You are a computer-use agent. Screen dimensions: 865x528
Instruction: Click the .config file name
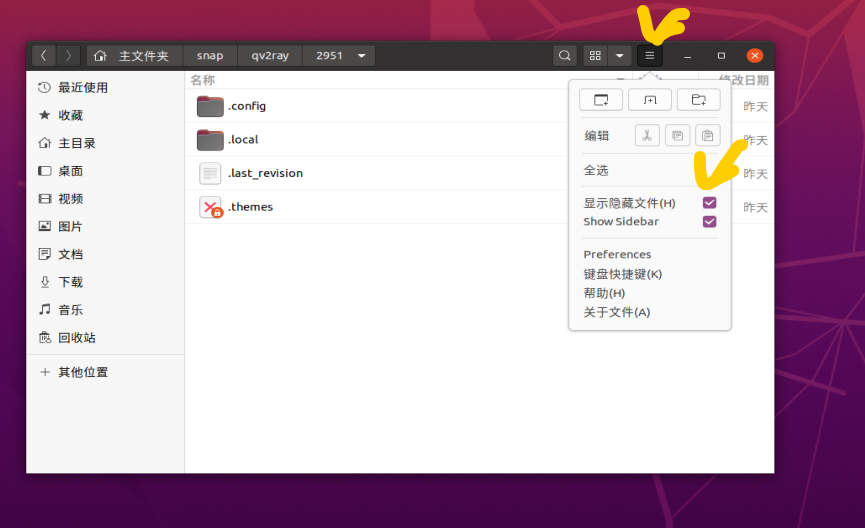coord(247,106)
